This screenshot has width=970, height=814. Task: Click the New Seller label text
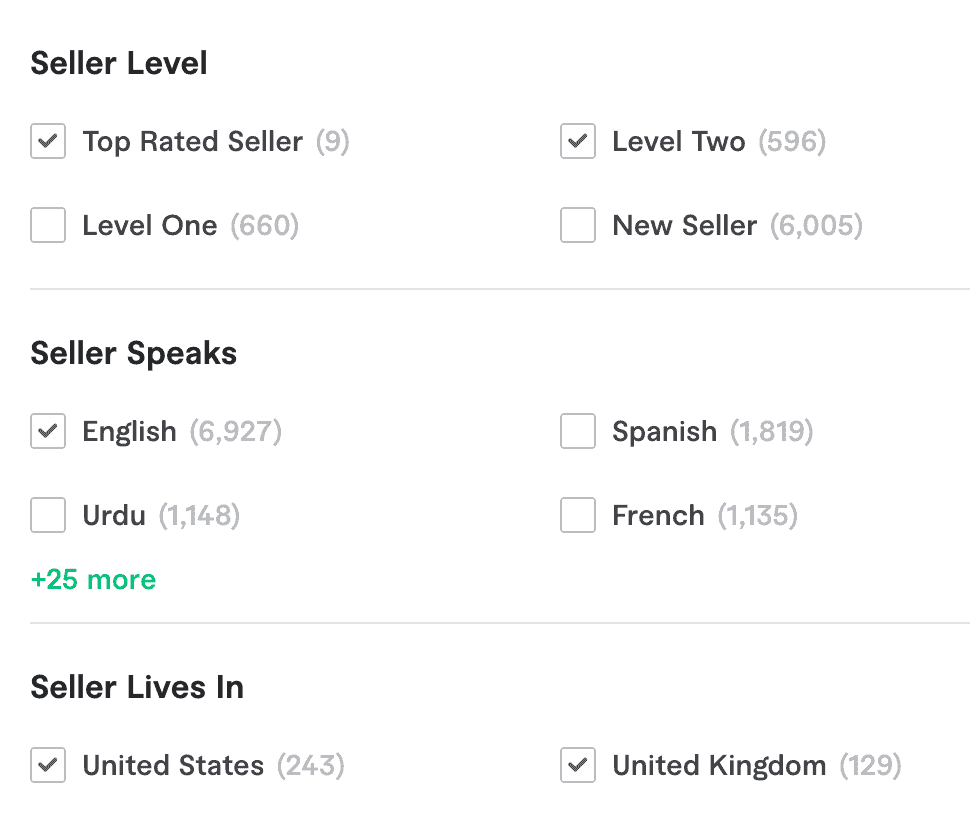pyautogui.click(x=684, y=226)
